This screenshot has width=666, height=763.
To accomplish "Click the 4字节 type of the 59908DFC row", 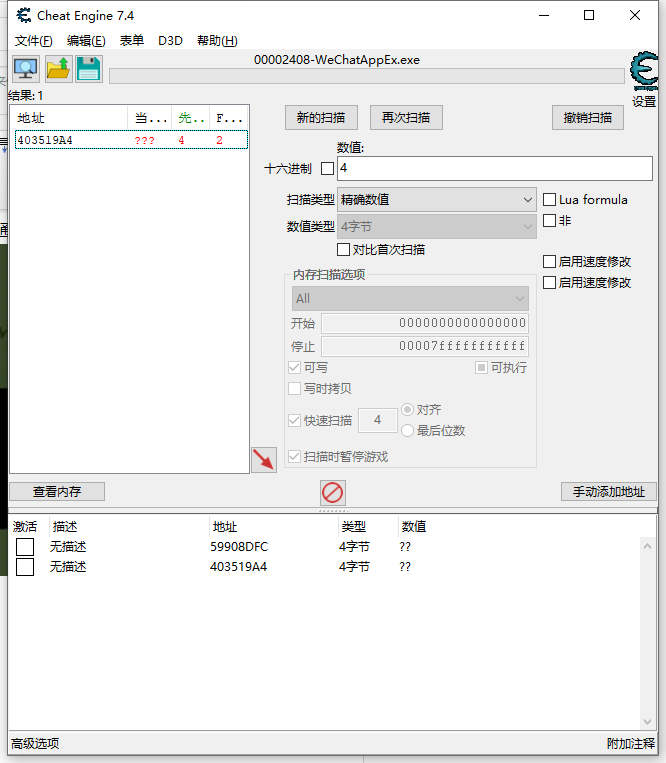I will [x=354, y=547].
